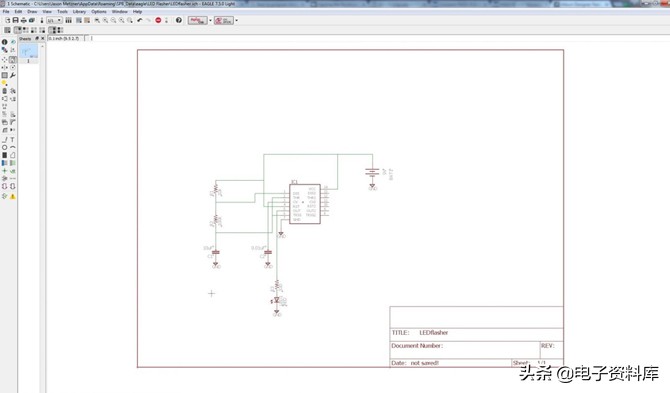Open Help question mark icon
The image size is (670, 393).
[179, 20]
